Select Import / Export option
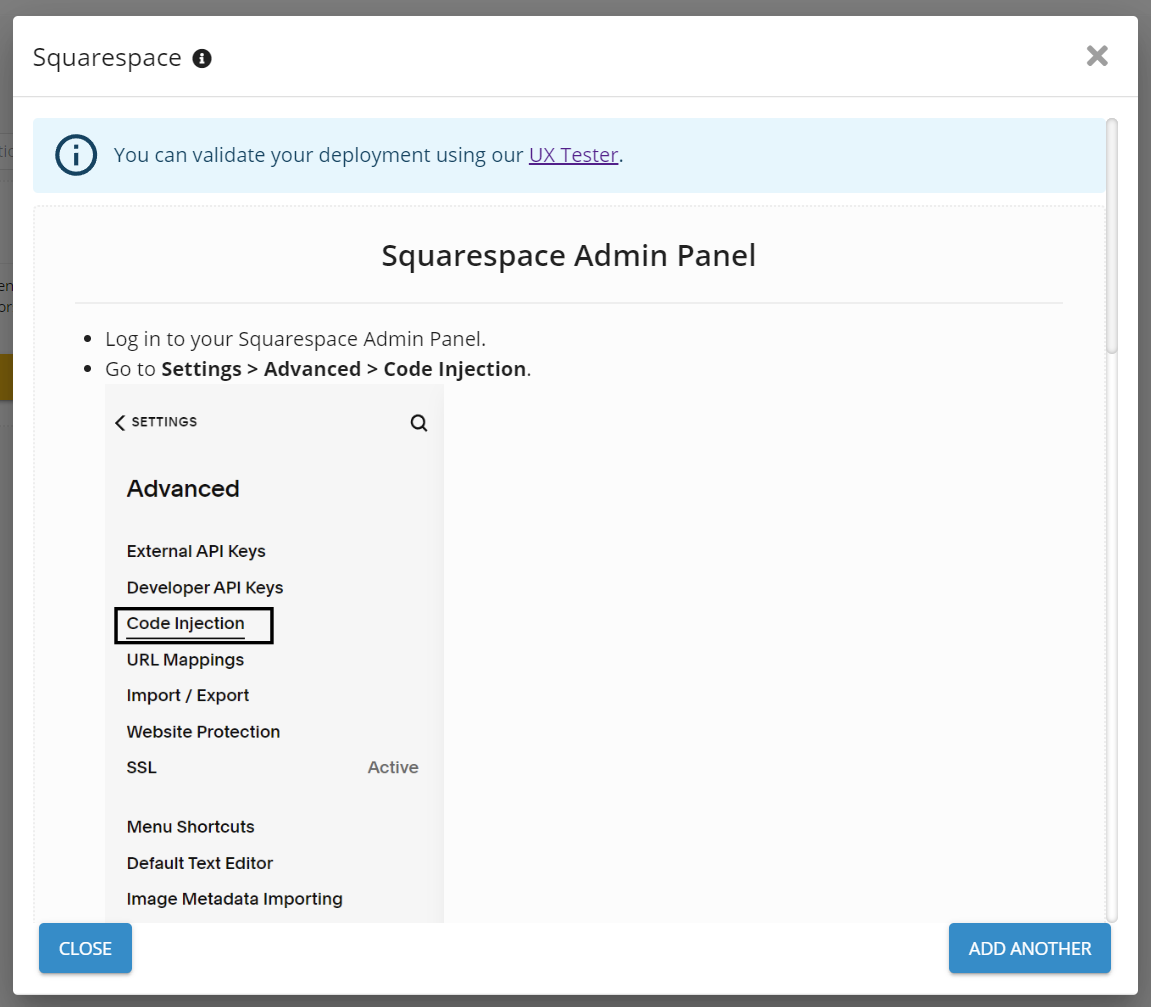The height and width of the screenshot is (1007, 1151). 188,696
